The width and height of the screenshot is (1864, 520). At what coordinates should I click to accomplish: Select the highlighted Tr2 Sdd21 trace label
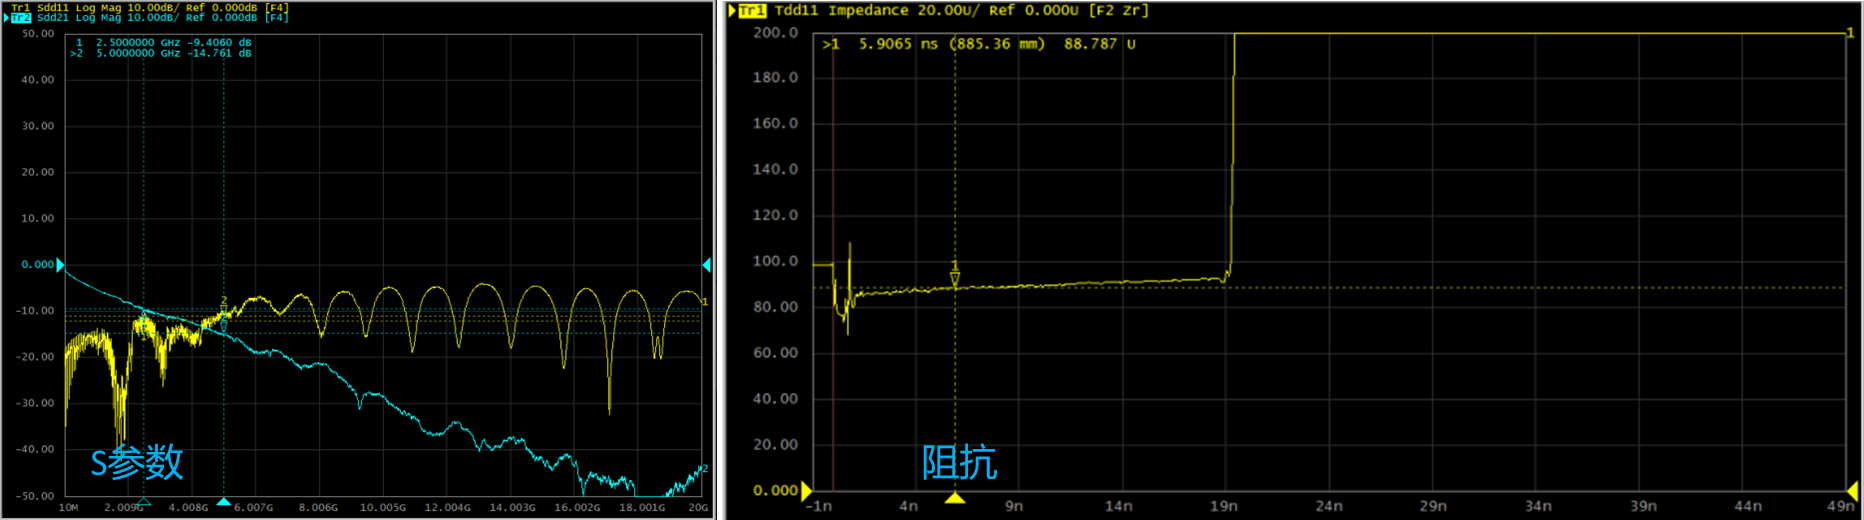pos(150,18)
